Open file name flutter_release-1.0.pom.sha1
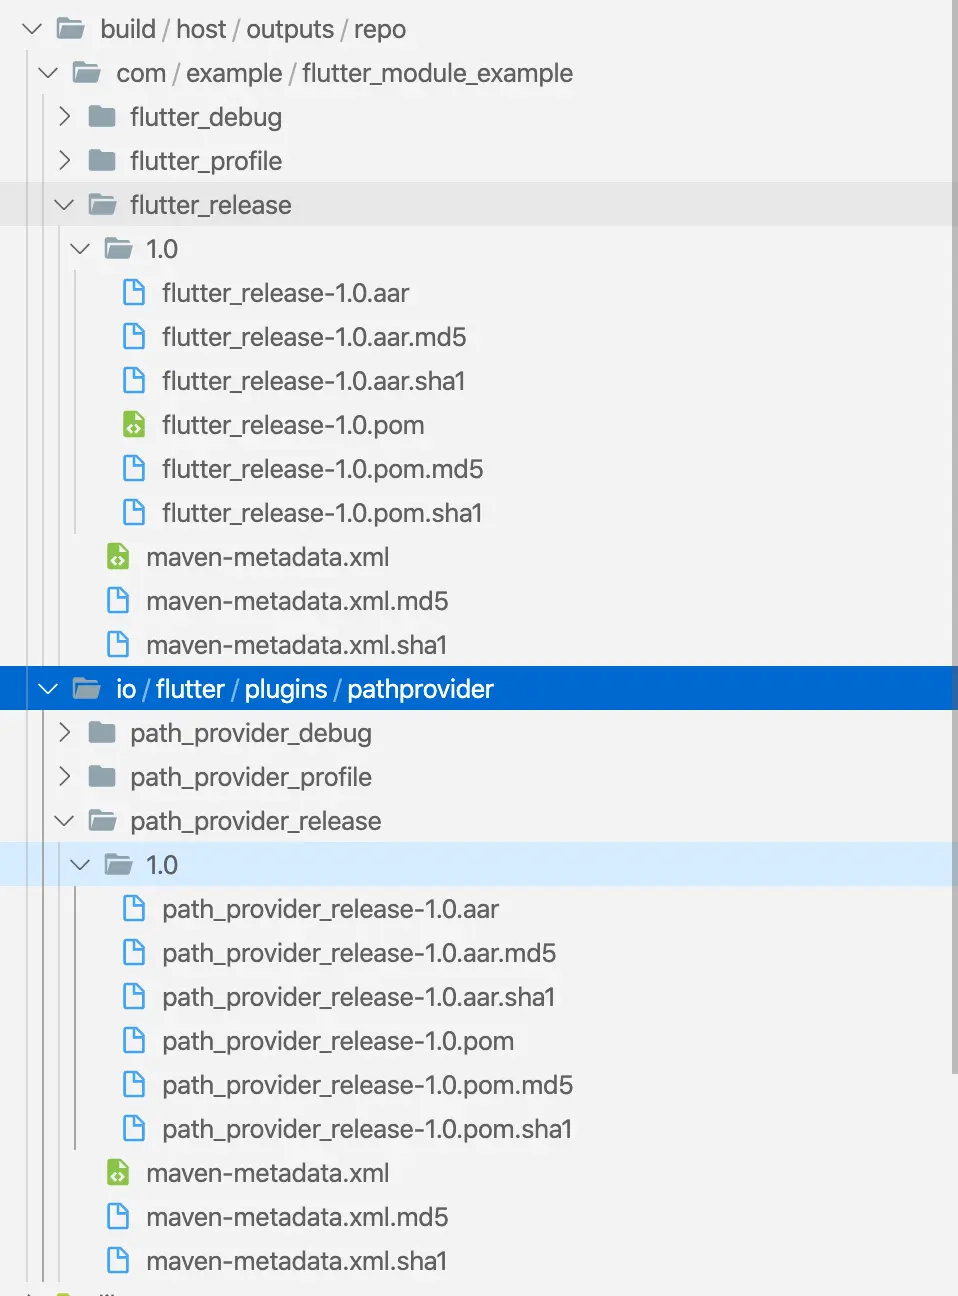Screen dimensions: 958x1296 (x=322, y=514)
